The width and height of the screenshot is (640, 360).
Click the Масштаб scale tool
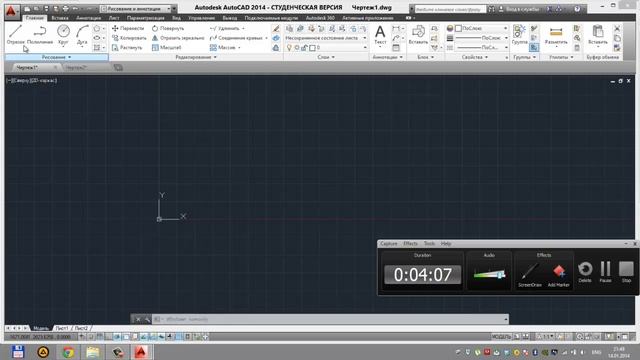tap(167, 48)
